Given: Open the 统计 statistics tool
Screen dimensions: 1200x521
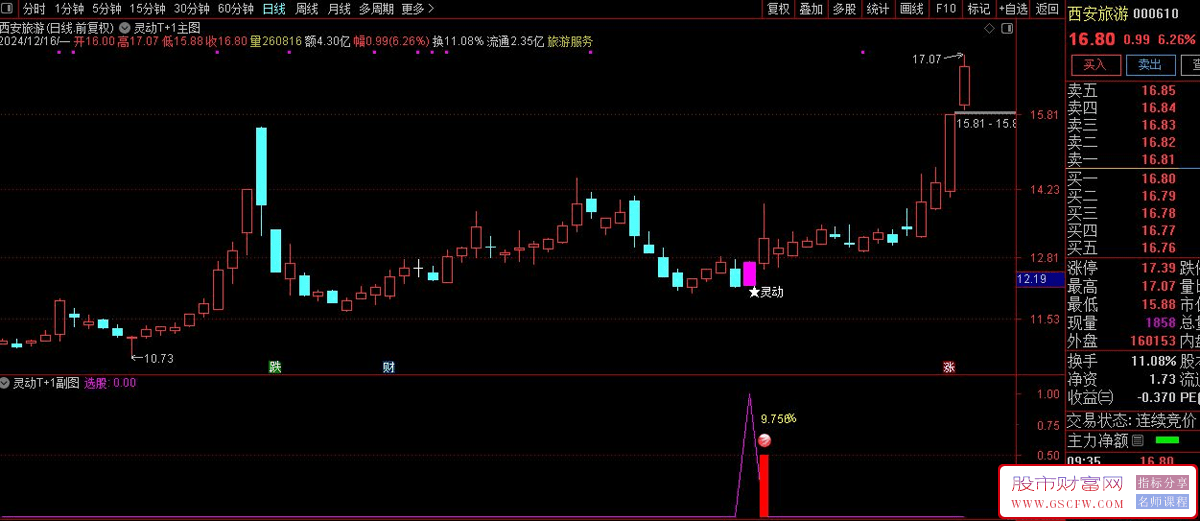Looking at the screenshot, I should coord(878,9).
